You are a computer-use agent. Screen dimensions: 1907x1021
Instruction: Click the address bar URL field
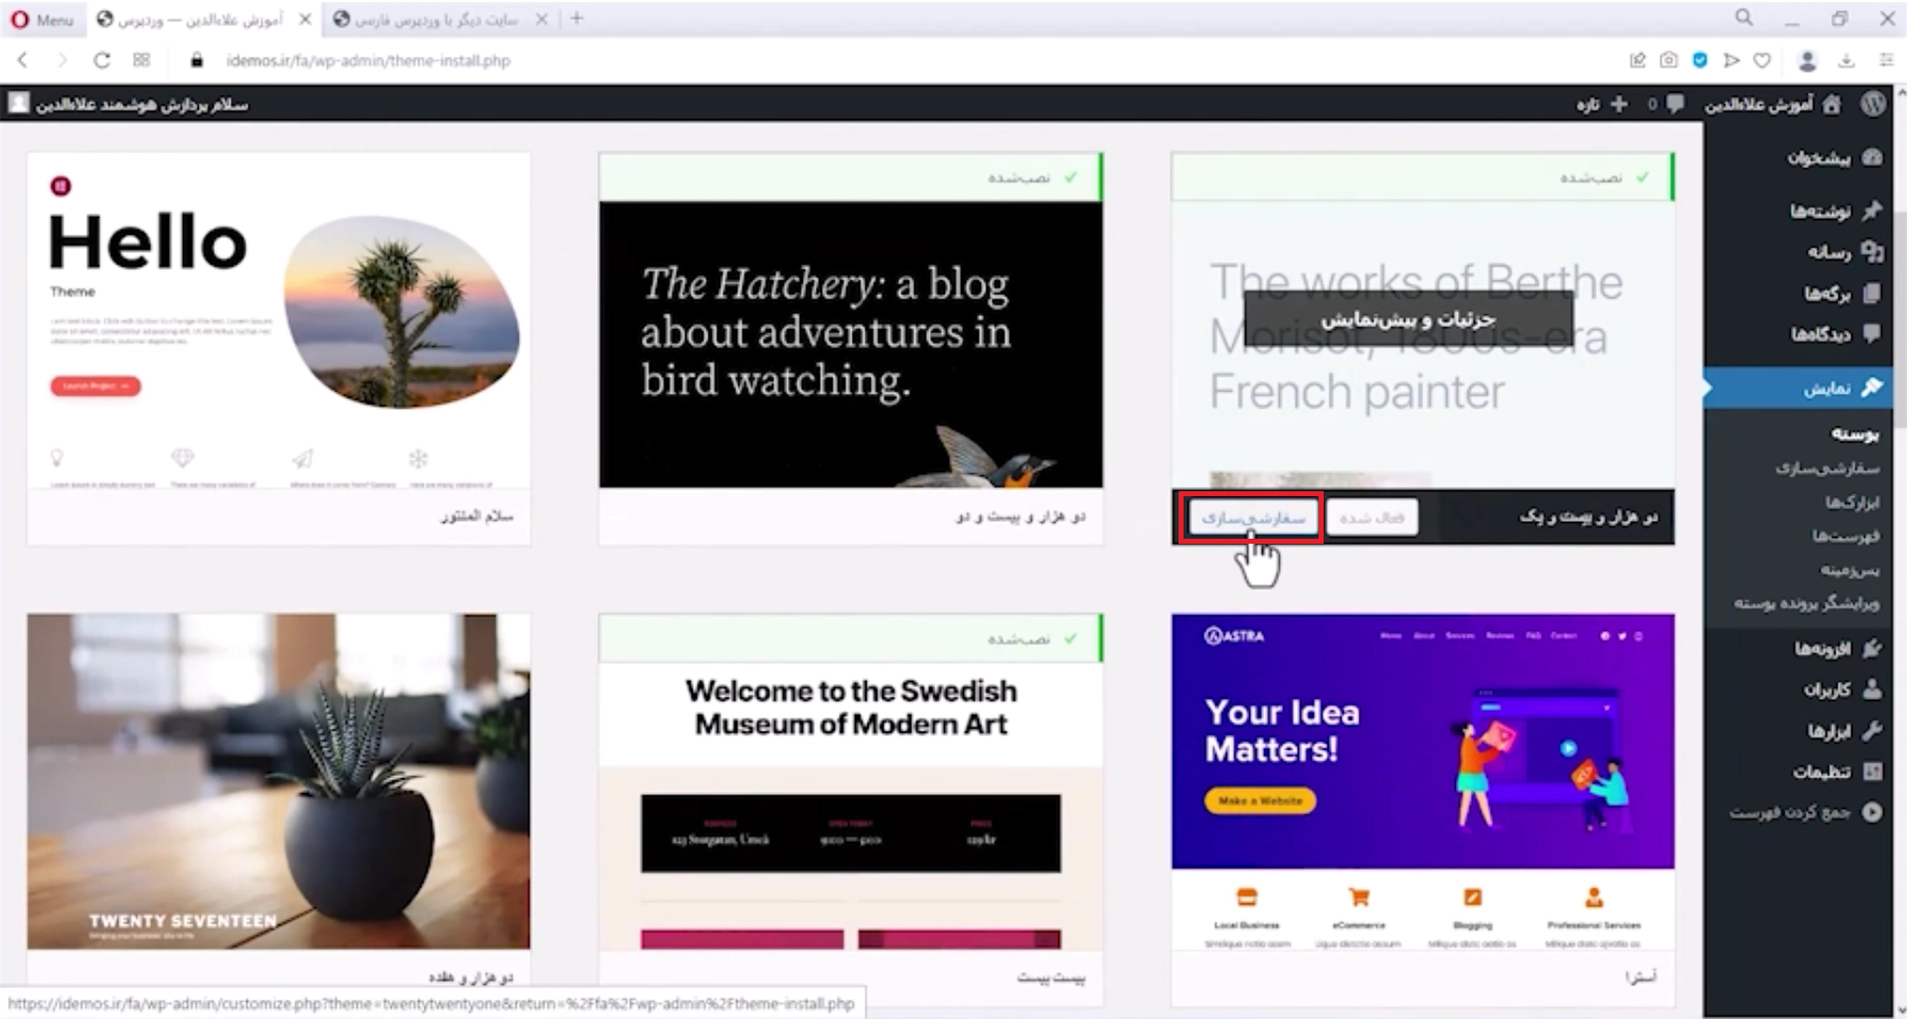point(368,60)
